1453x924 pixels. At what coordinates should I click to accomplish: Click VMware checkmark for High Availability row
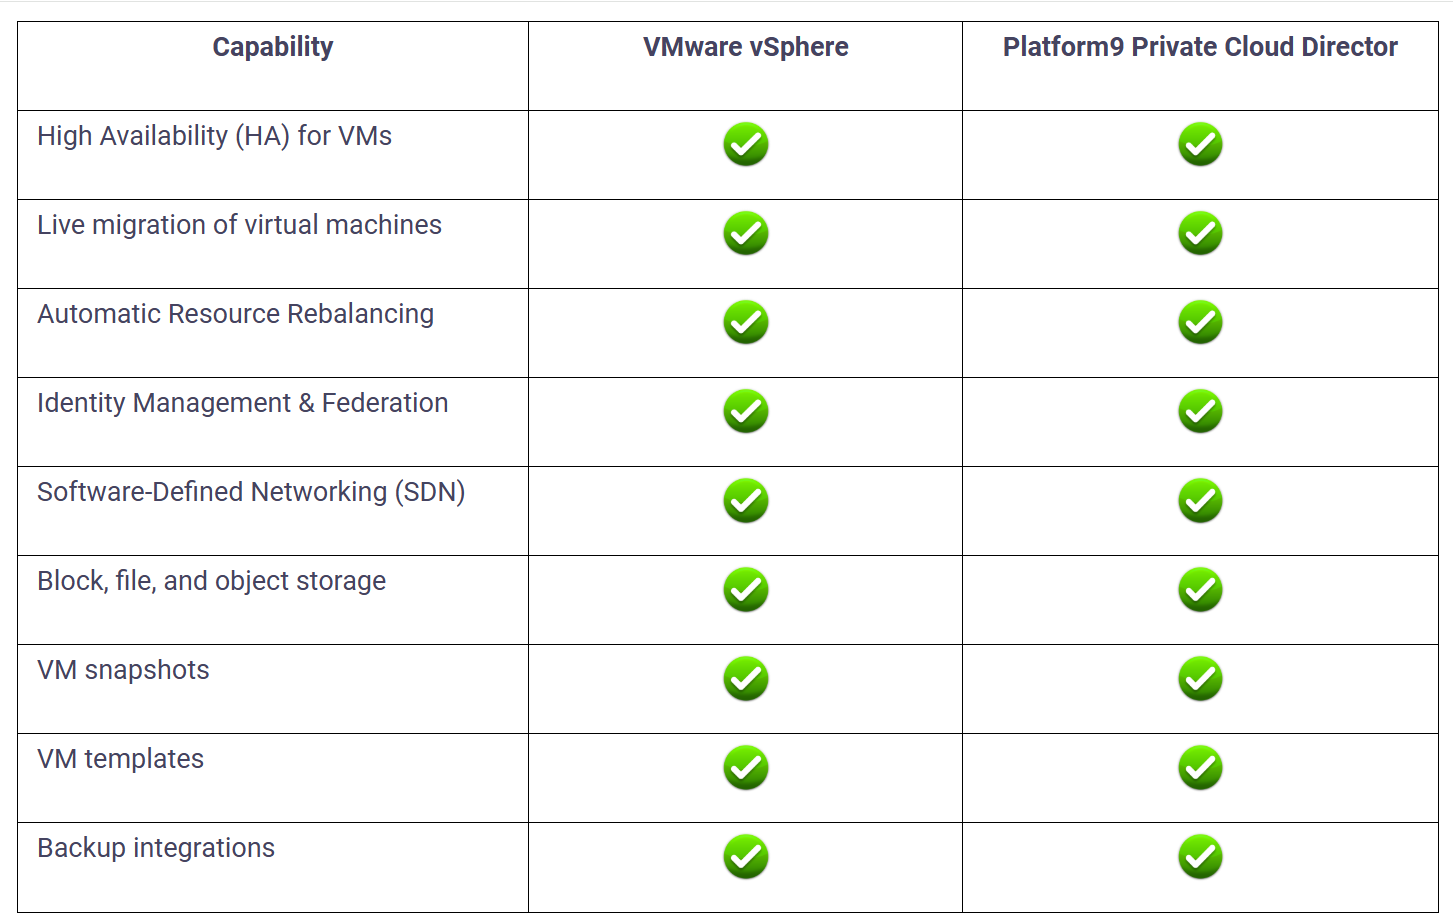[x=745, y=145]
